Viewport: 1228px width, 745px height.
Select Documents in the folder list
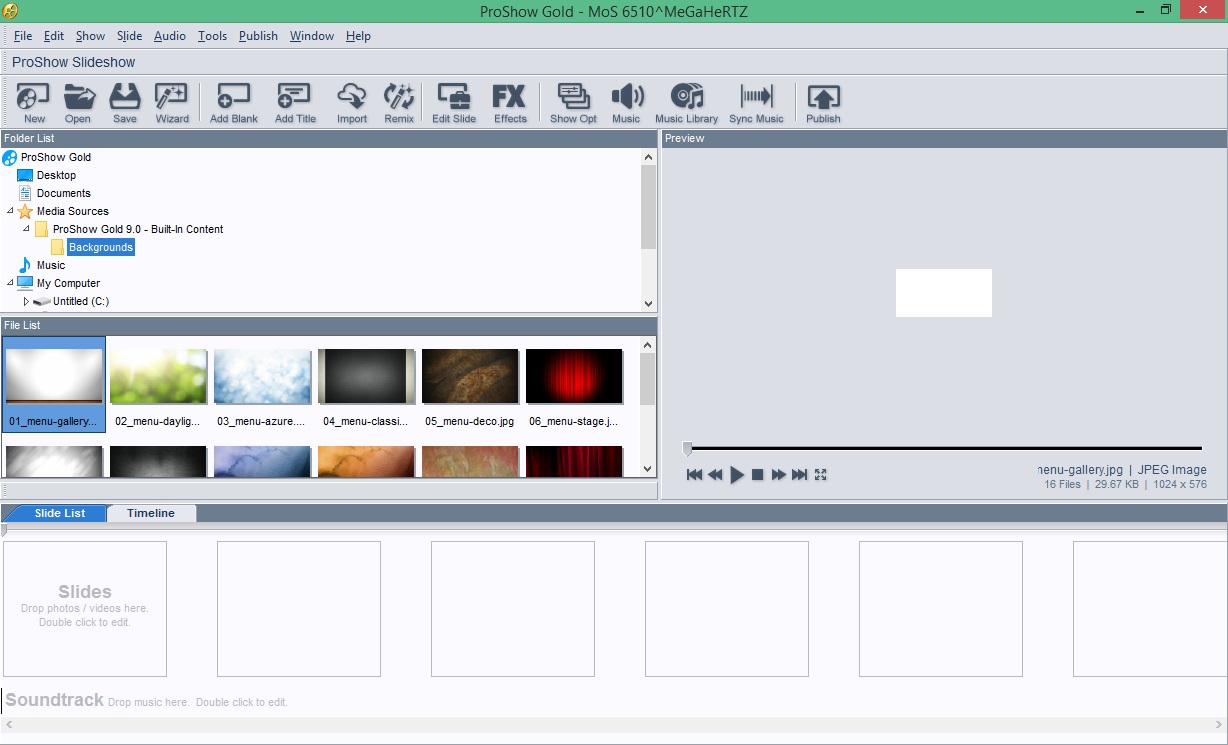click(x=63, y=193)
